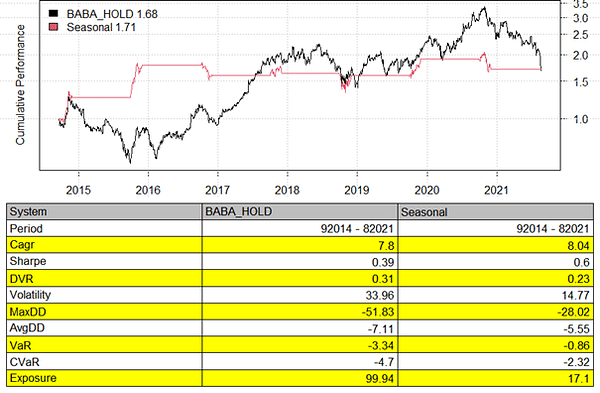
Task: Select the CVaR row label
Action: point(24,362)
